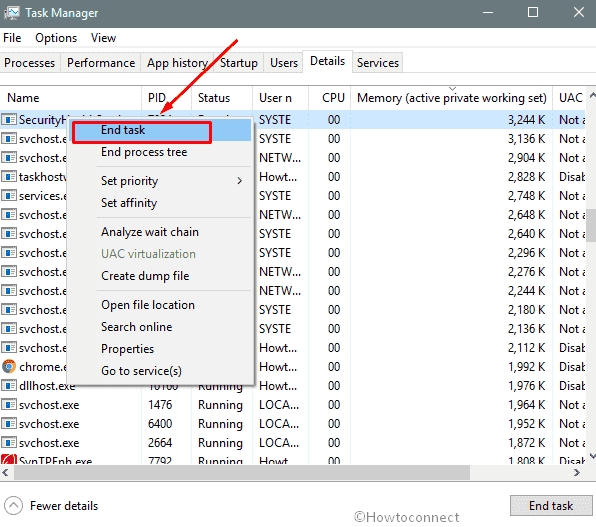Click vertical scrollbar up arrow
This screenshot has height=527, width=596.
pos(592,95)
